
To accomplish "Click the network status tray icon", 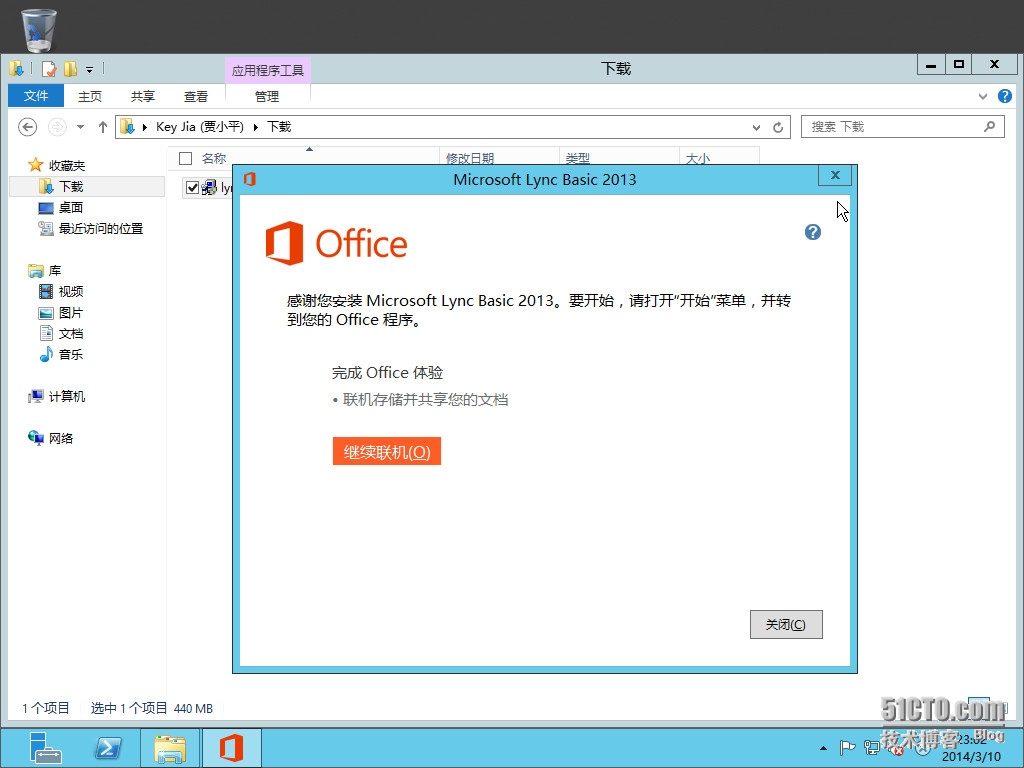I will pos(872,747).
